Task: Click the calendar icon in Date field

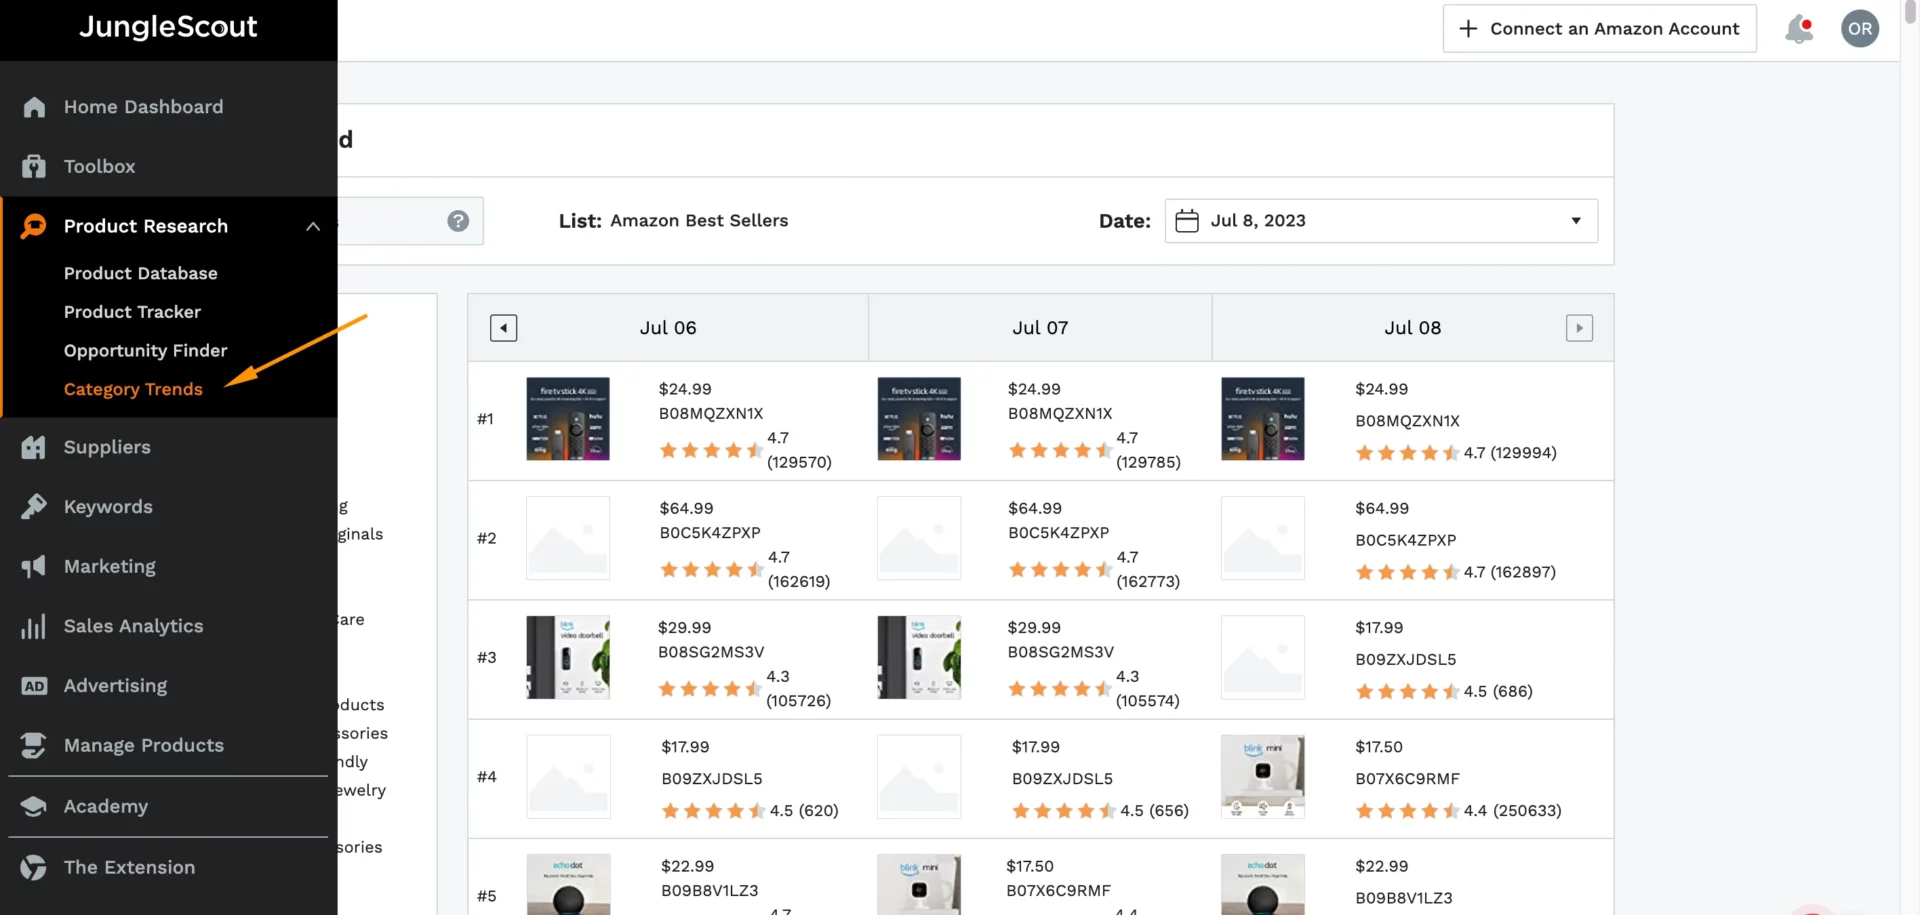Action: [1187, 221]
